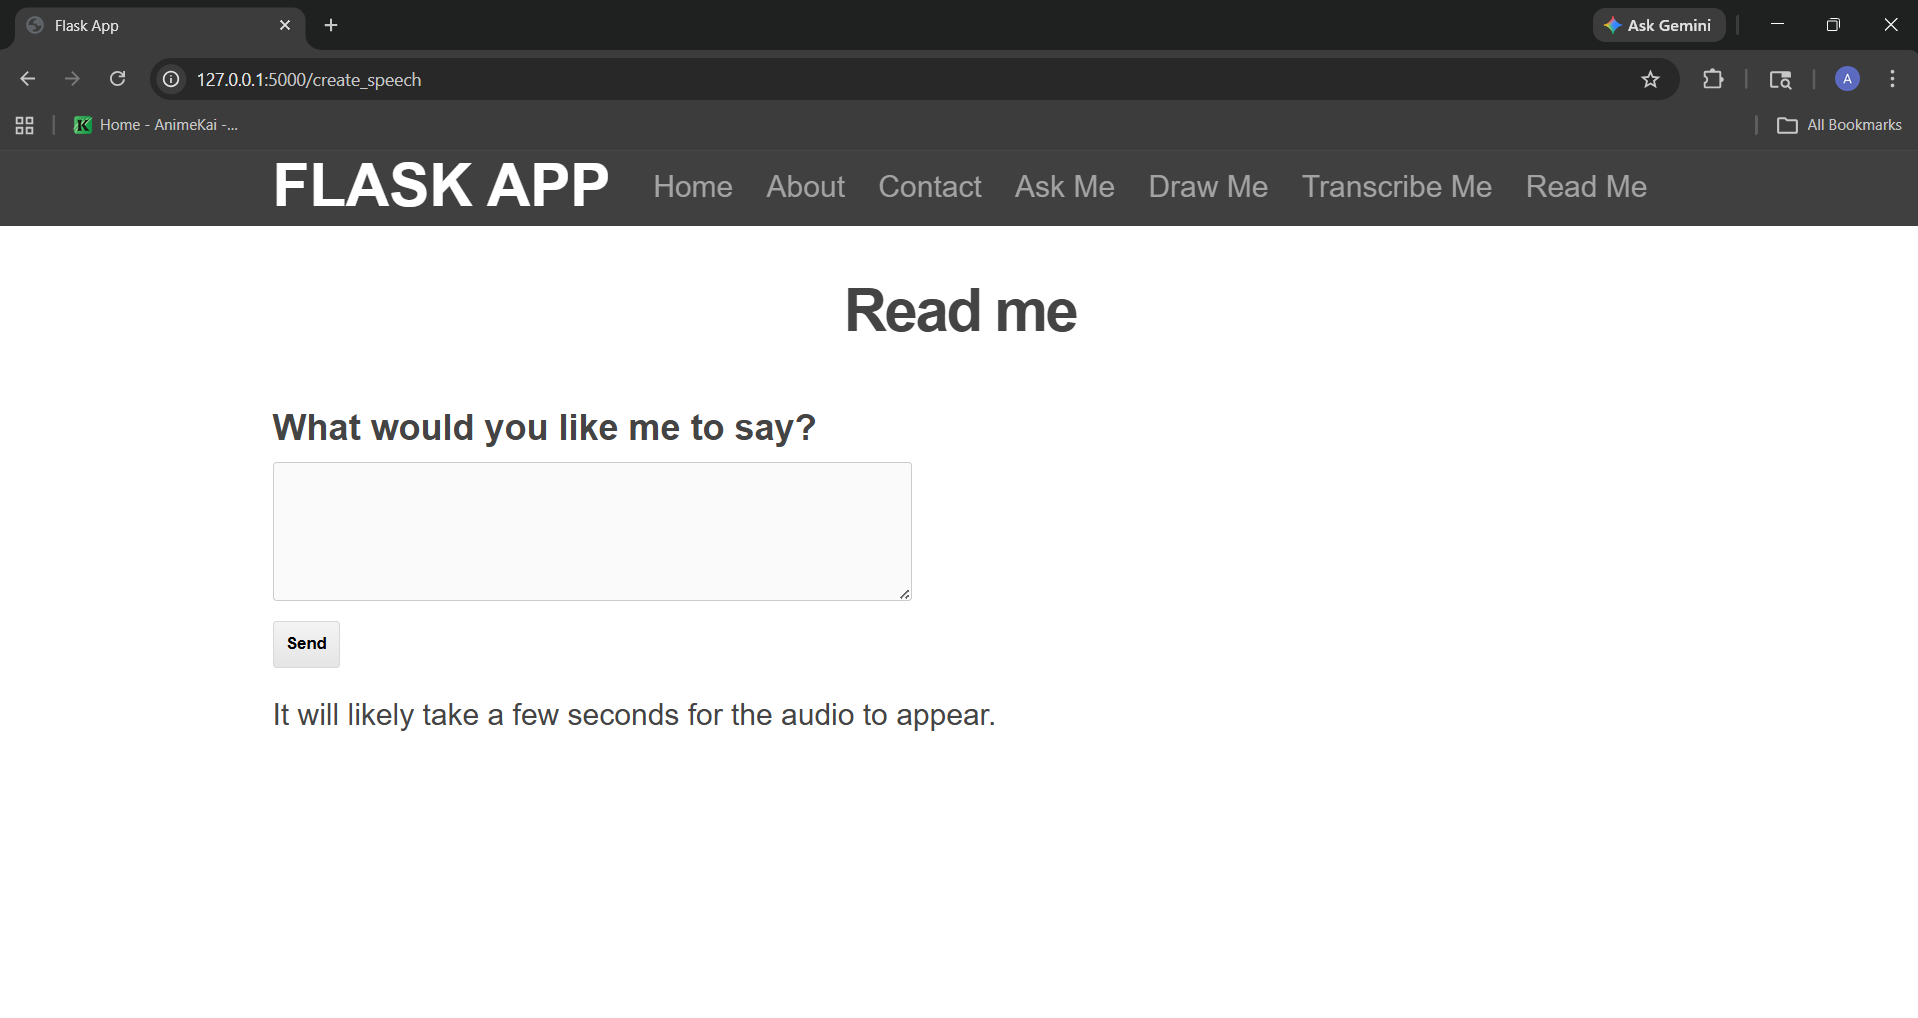Navigate to the Ask Me page
Image resolution: width=1918 pixels, height=1018 pixels.
point(1064,187)
